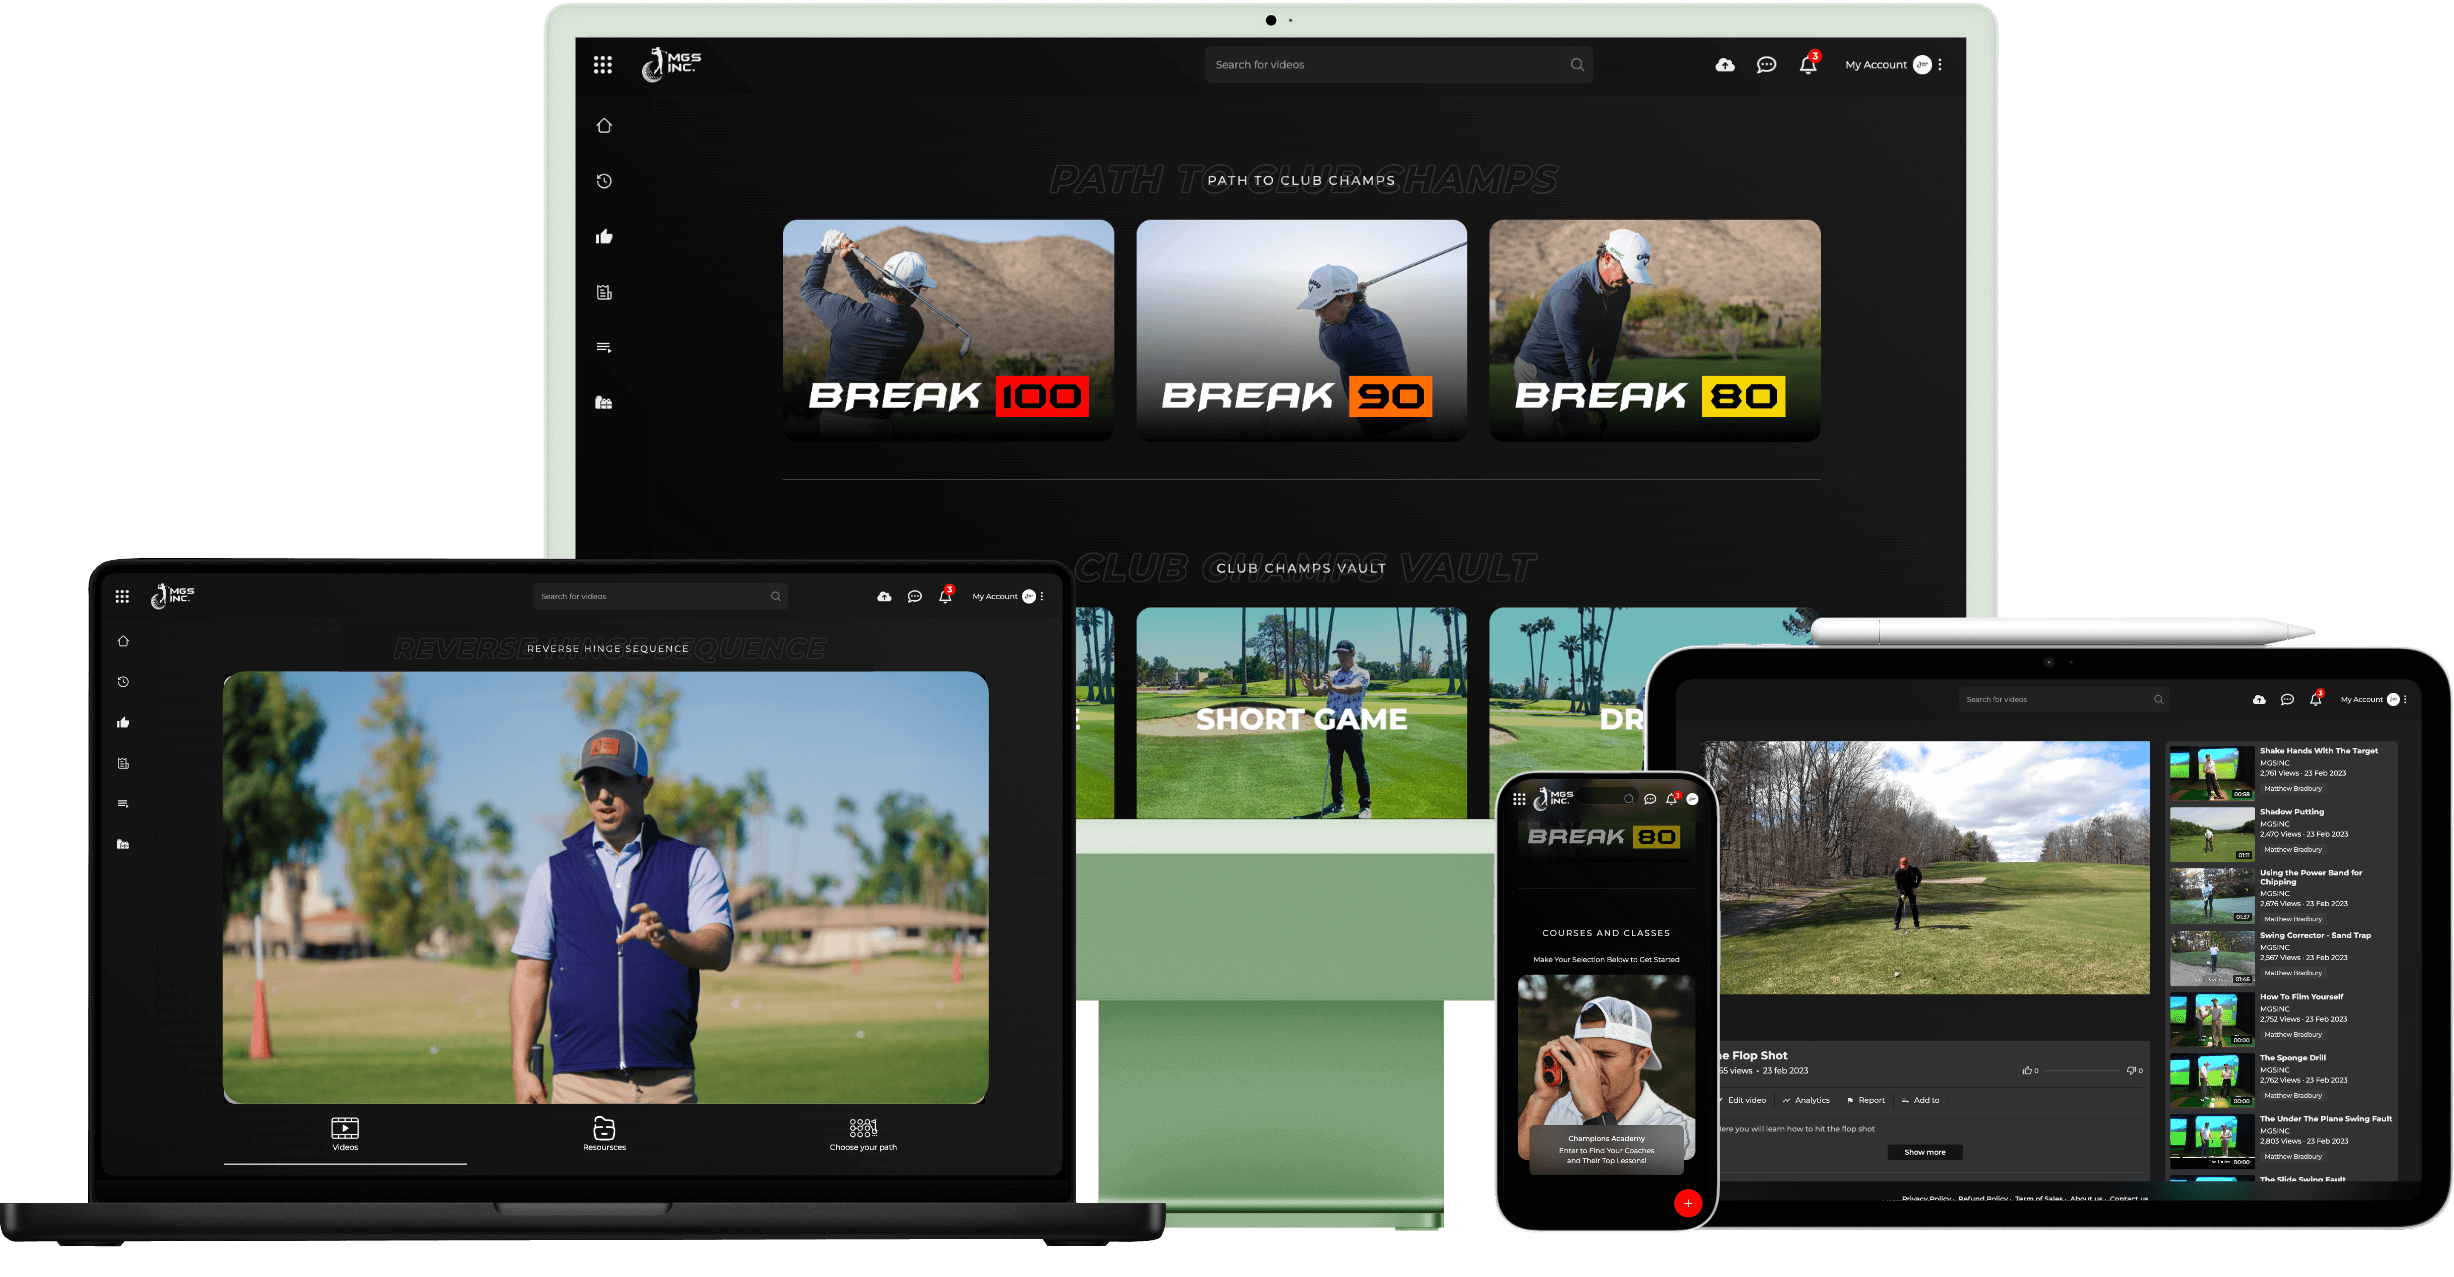
Task: Open the Break 100 course thumbnail
Action: [x=948, y=330]
